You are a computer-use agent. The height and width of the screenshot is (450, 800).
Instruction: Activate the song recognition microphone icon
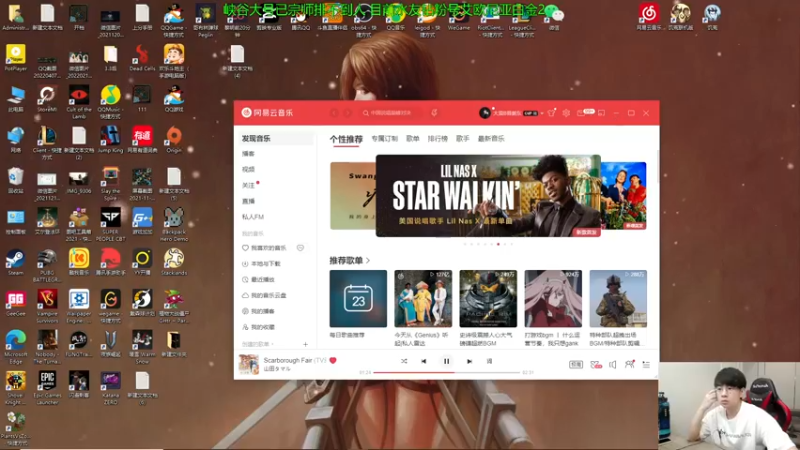tap(434, 113)
